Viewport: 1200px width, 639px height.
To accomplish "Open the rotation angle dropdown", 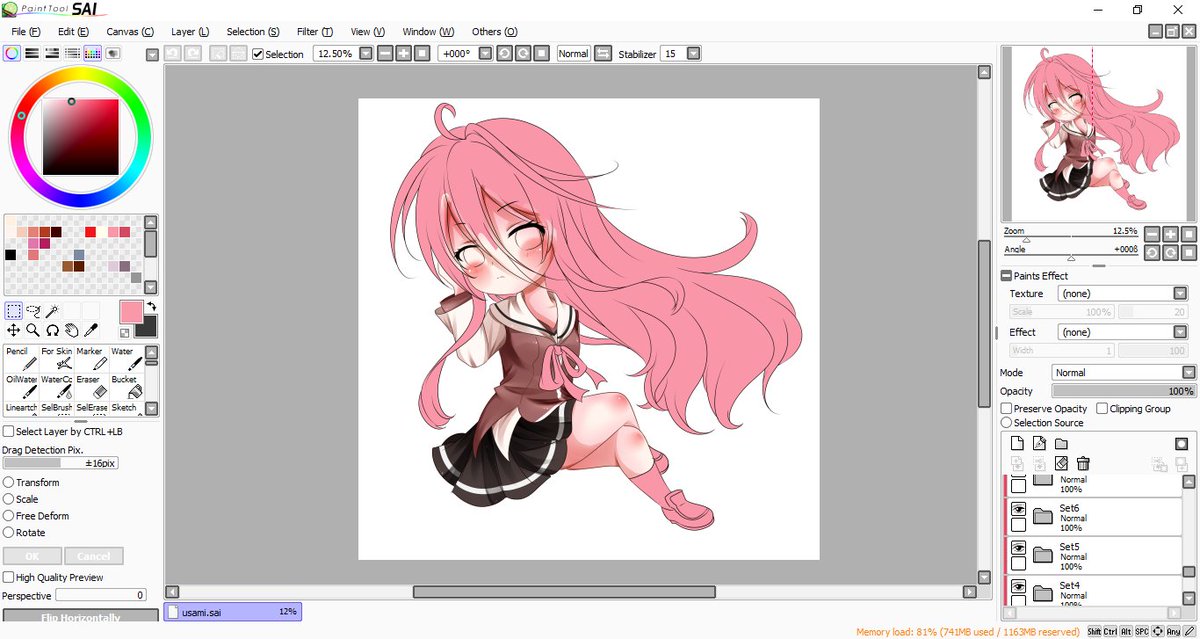I will point(485,53).
